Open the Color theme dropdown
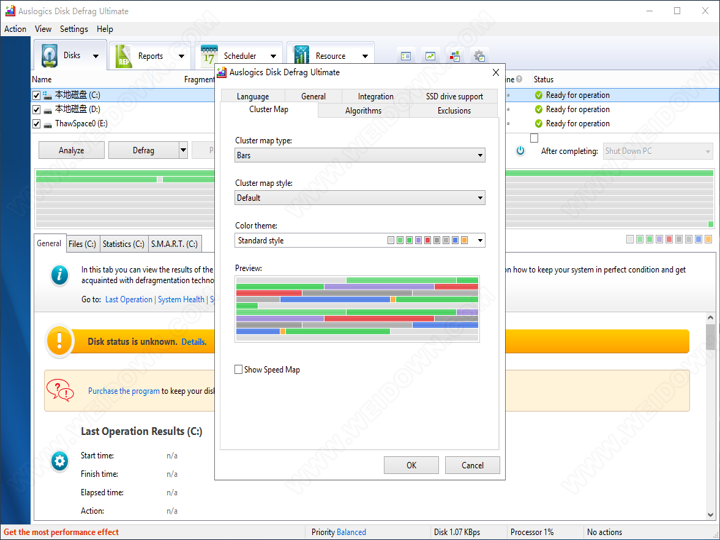720x540 pixels. tap(360, 240)
